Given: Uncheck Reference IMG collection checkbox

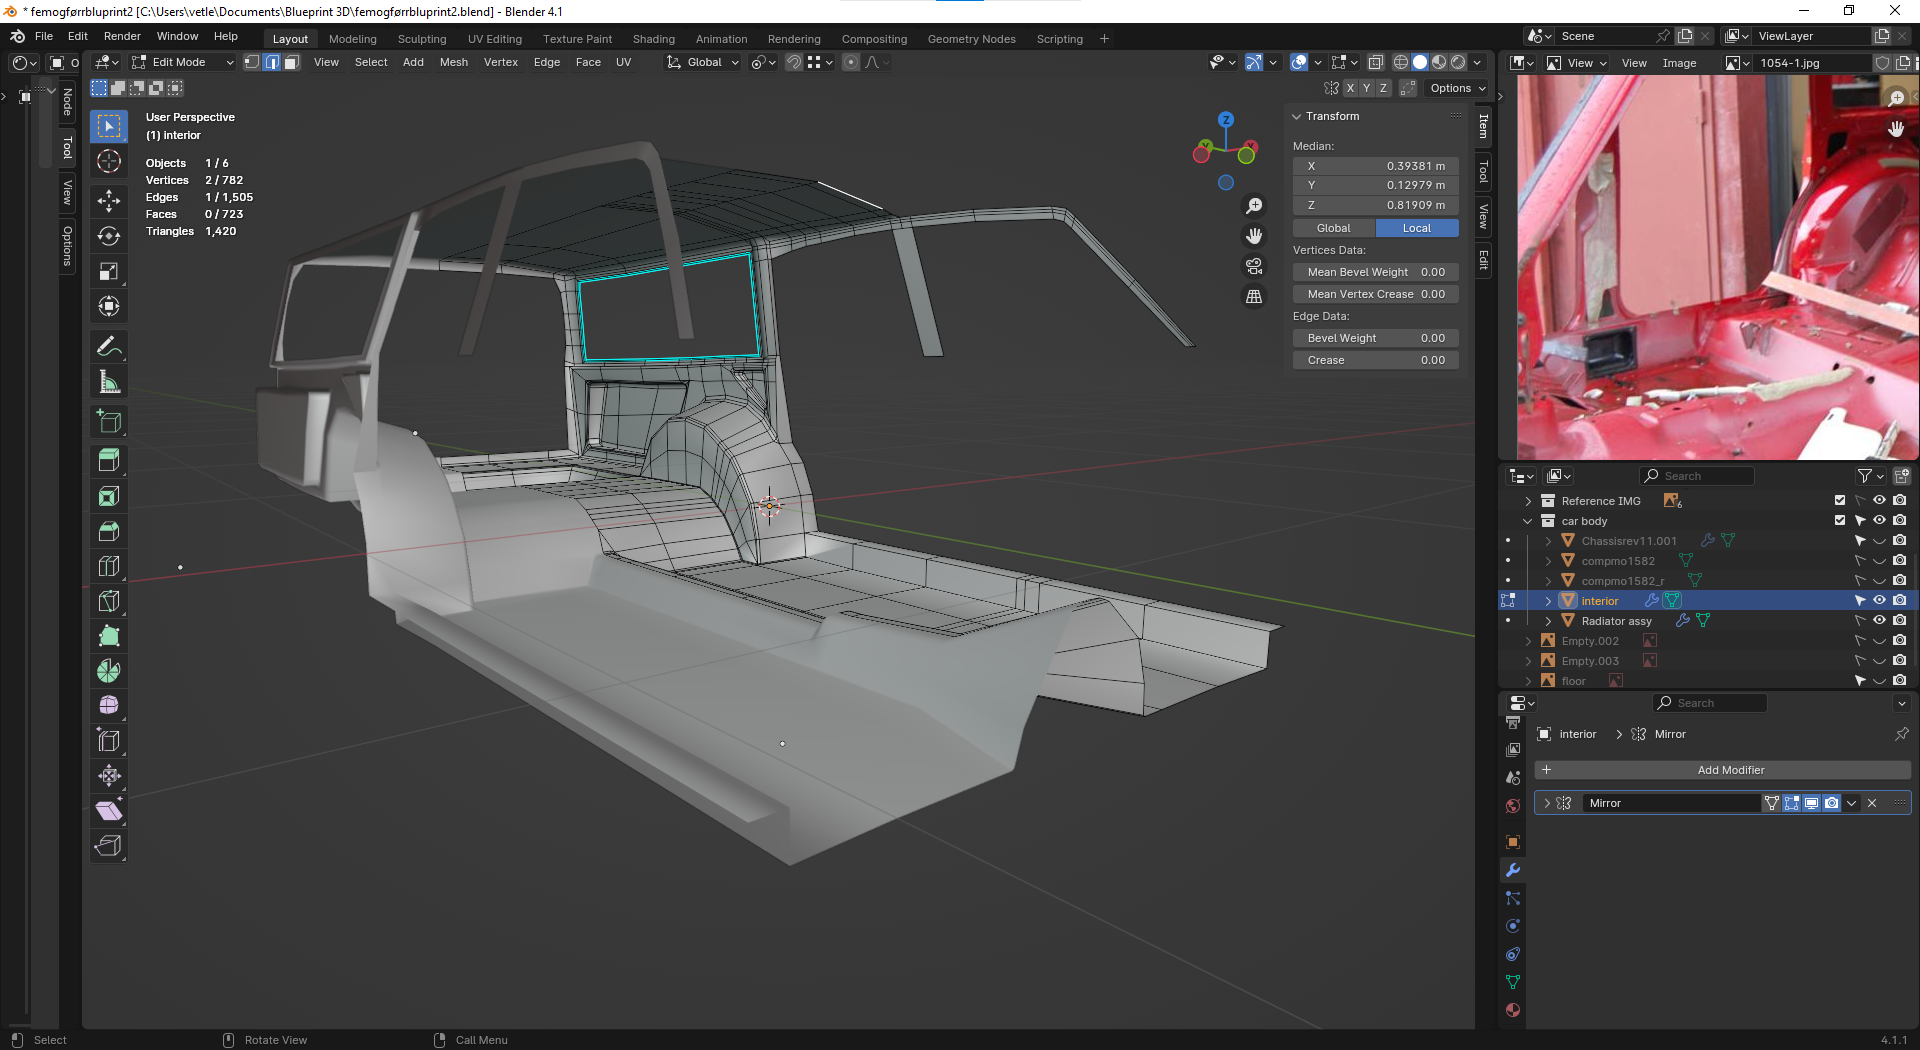Looking at the screenshot, I should (x=1840, y=500).
